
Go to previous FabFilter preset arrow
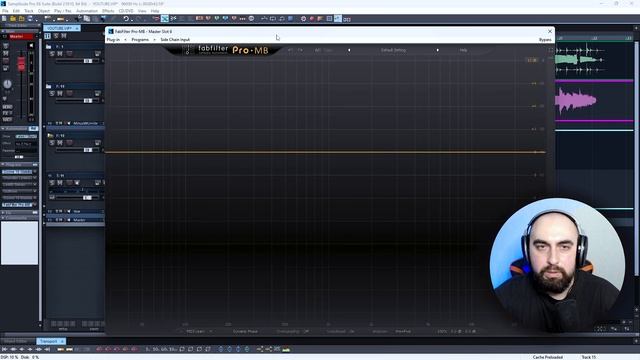[x=349, y=50]
